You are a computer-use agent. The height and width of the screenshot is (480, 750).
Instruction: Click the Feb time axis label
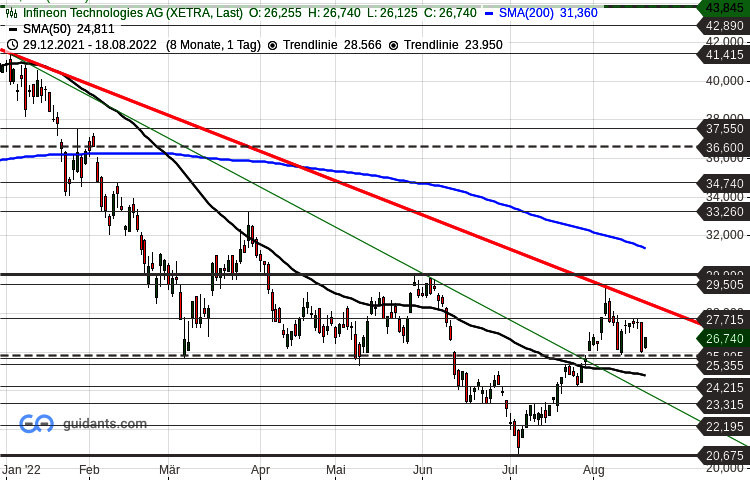pyautogui.click(x=89, y=470)
